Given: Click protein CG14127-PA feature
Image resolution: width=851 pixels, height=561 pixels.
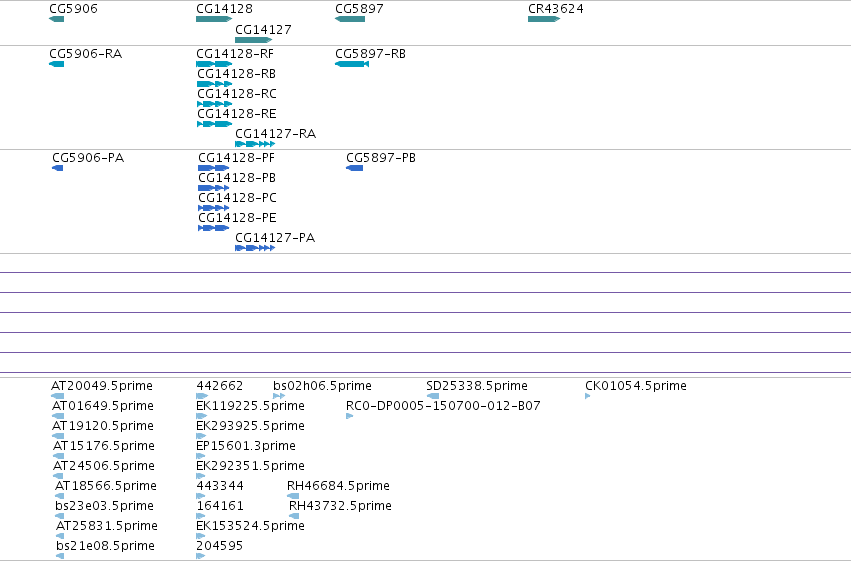Looking at the screenshot, I should point(255,248).
